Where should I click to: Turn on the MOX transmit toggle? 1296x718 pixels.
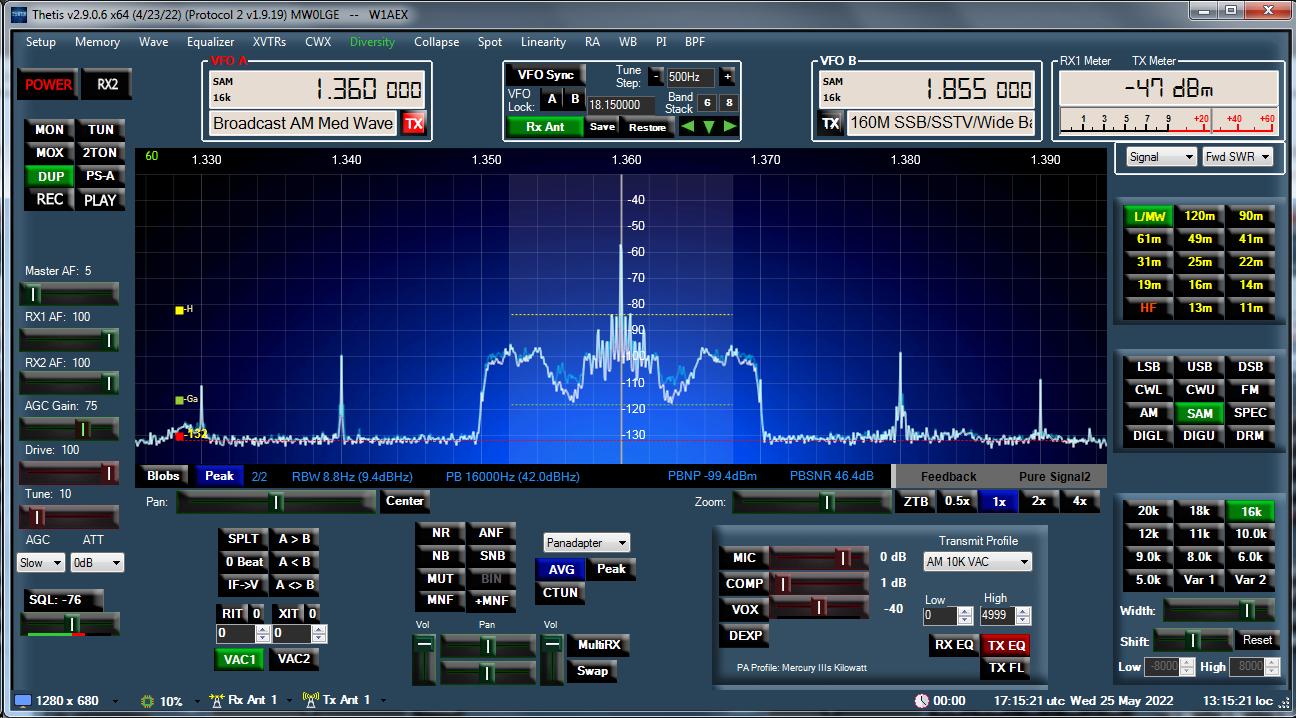(49, 153)
